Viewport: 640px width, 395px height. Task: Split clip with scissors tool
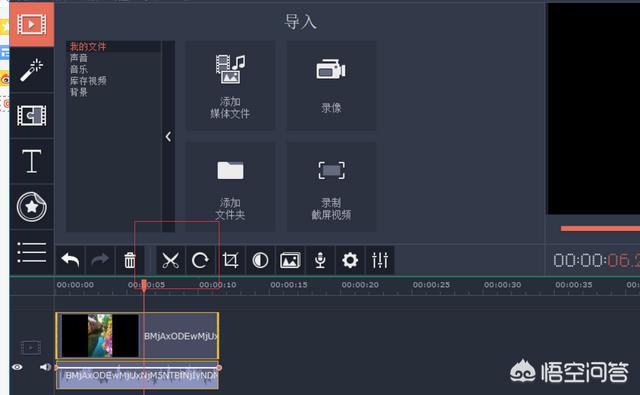(x=171, y=260)
